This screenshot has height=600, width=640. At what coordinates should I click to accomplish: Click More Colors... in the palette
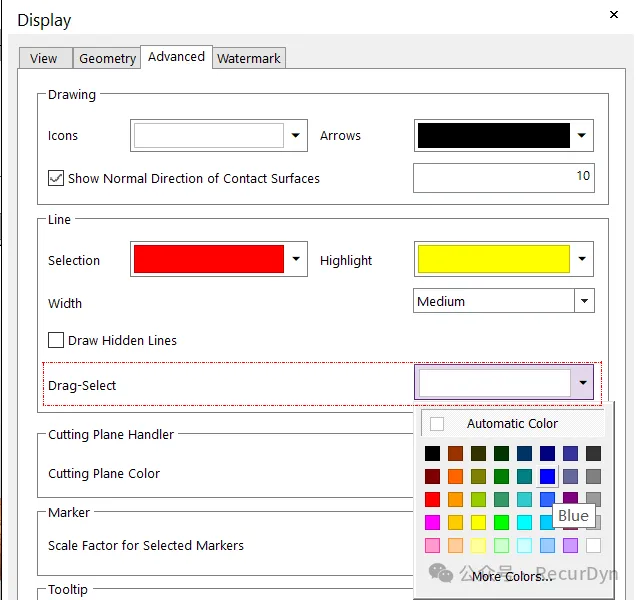tap(512, 576)
